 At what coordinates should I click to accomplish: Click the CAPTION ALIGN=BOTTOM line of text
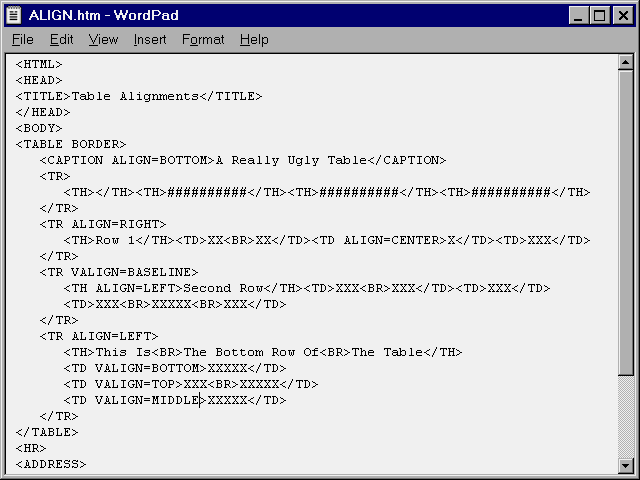tap(242, 160)
